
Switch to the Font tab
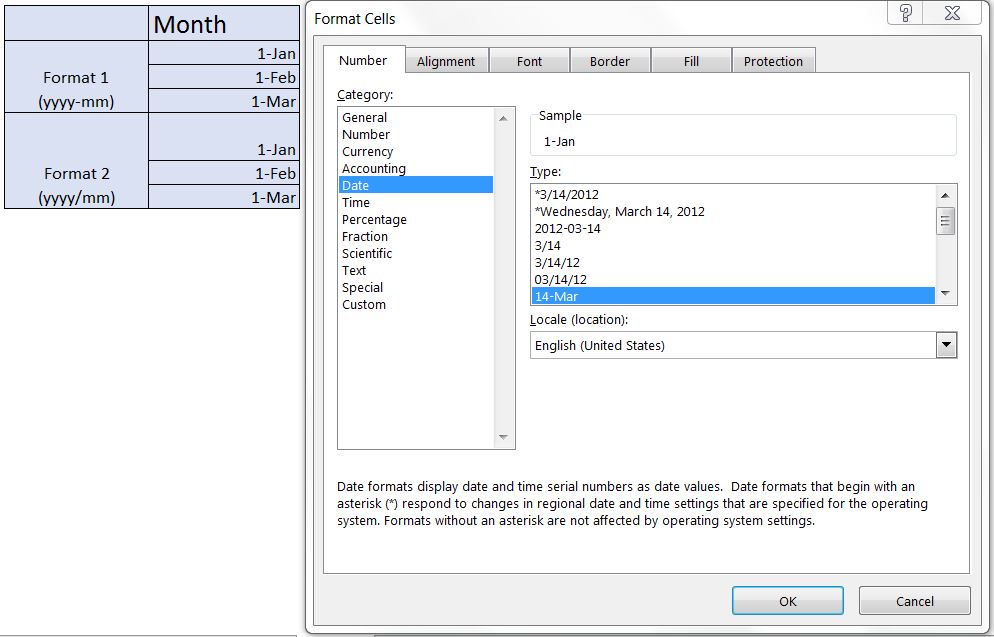[529, 60]
